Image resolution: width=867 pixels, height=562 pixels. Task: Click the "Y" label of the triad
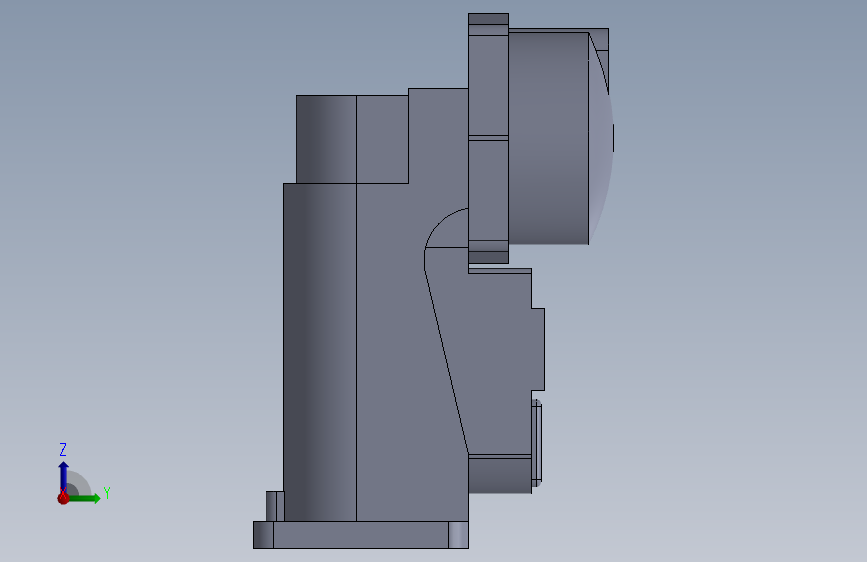107,493
